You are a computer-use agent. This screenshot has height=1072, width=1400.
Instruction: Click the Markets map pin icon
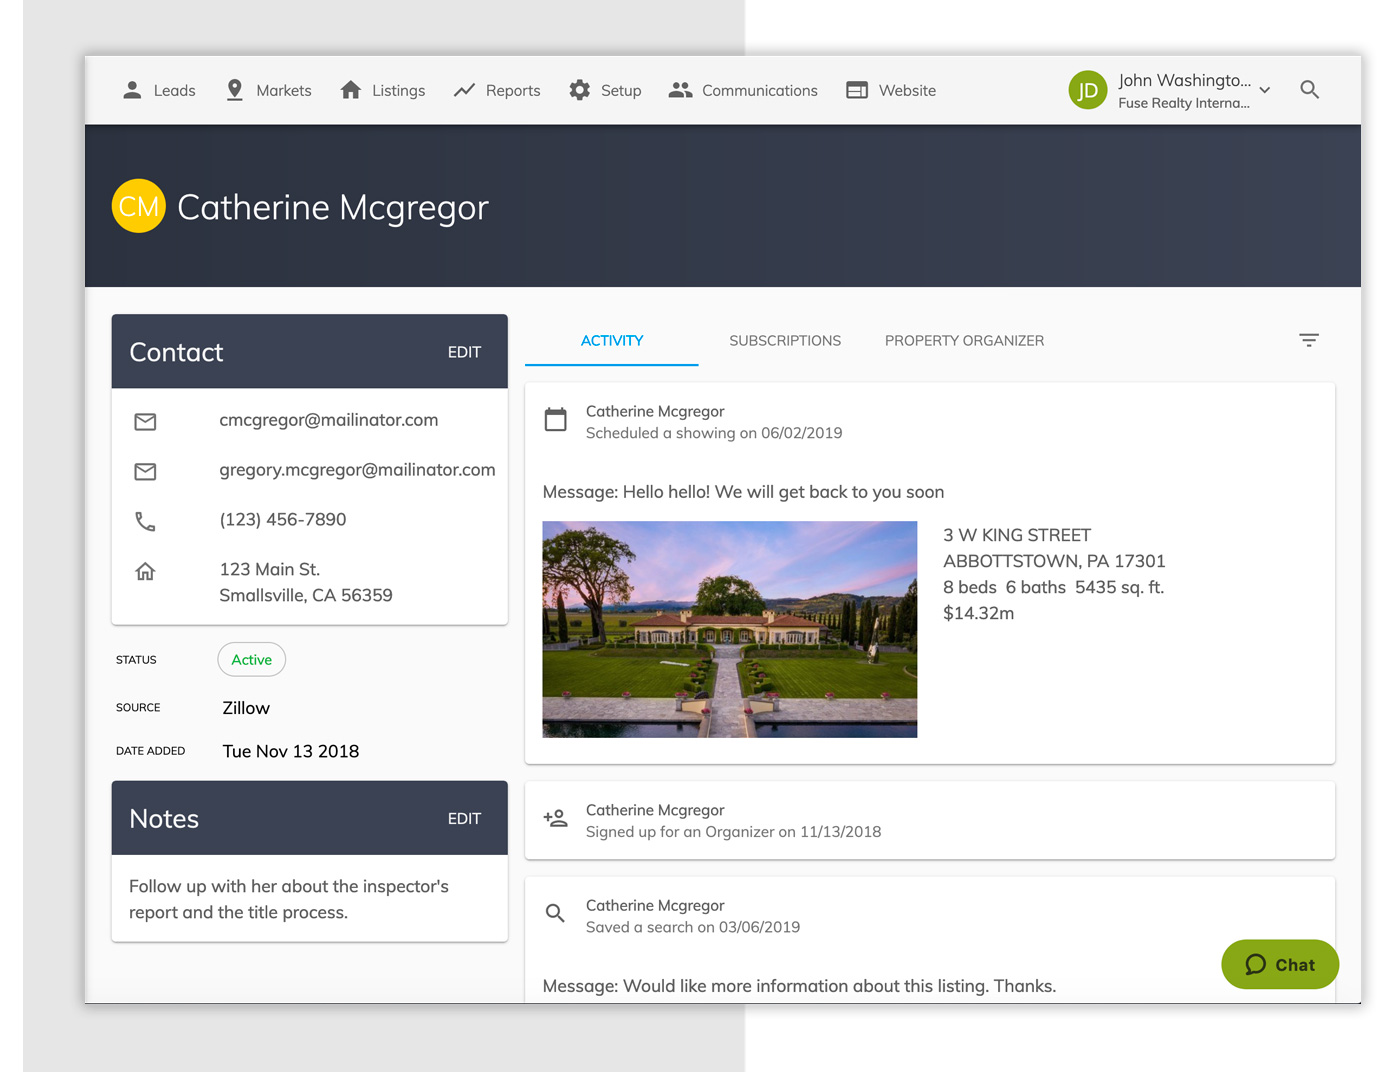[x=235, y=90]
